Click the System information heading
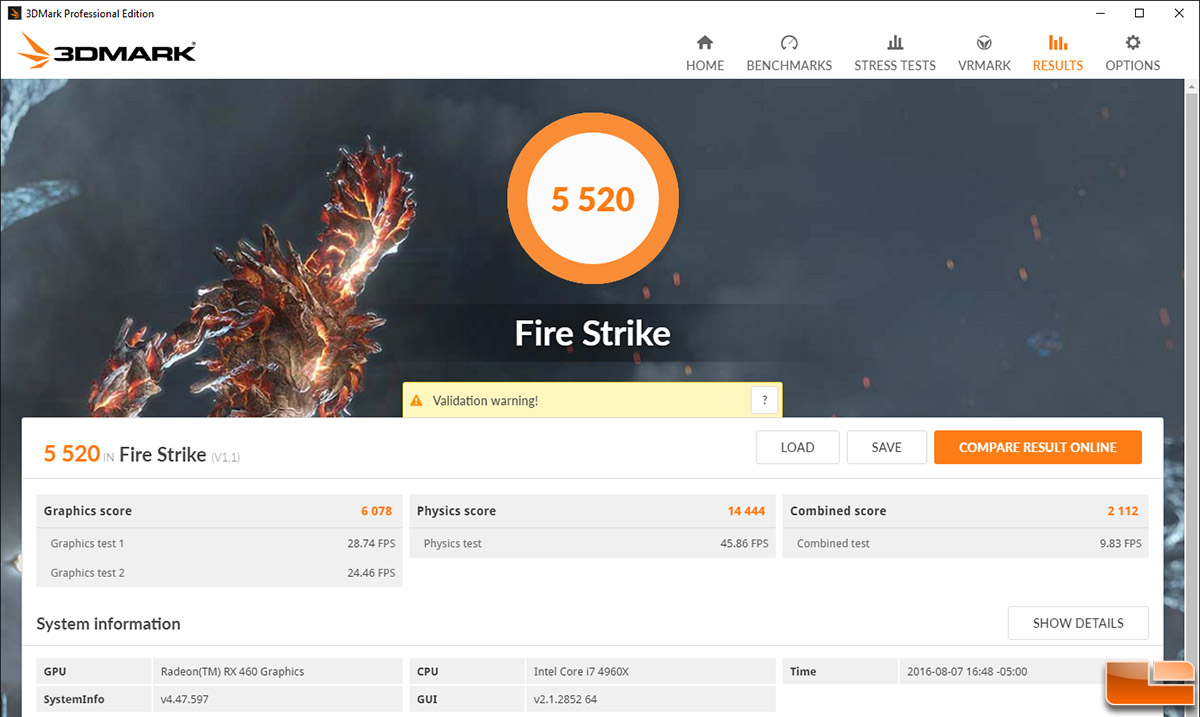The image size is (1200, 717). tap(109, 623)
